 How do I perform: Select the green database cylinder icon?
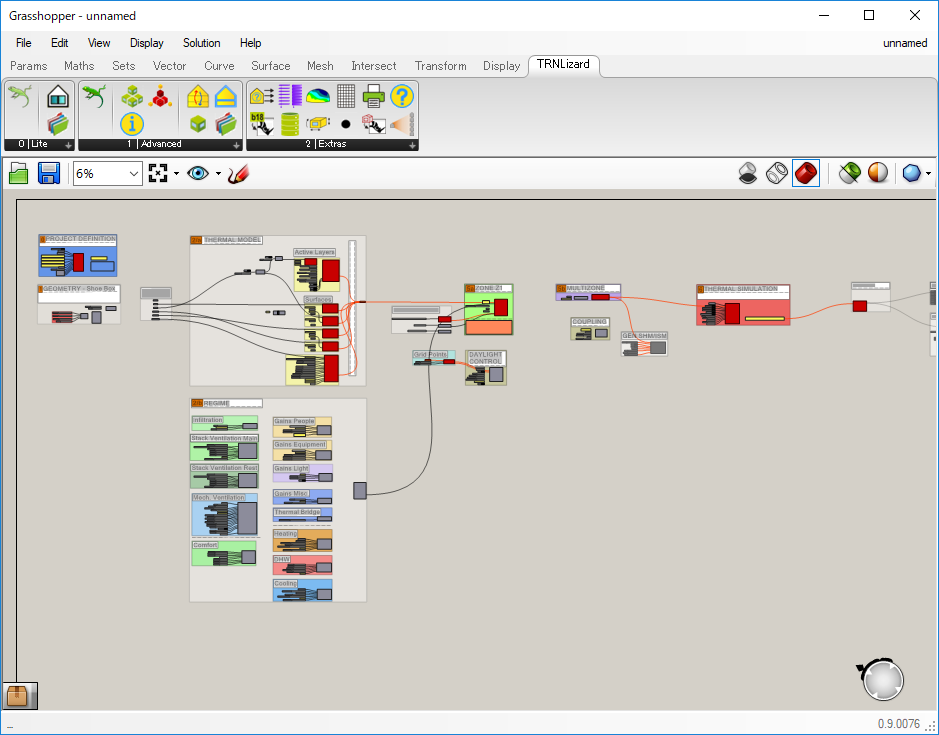tap(290, 124)
